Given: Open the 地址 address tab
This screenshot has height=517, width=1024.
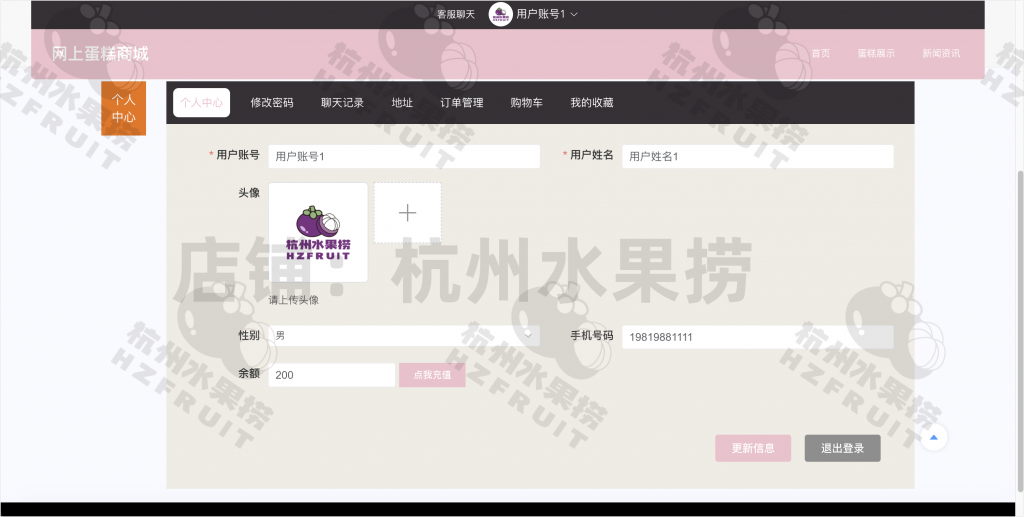Looking at the screenshot, I should (402, 102).
